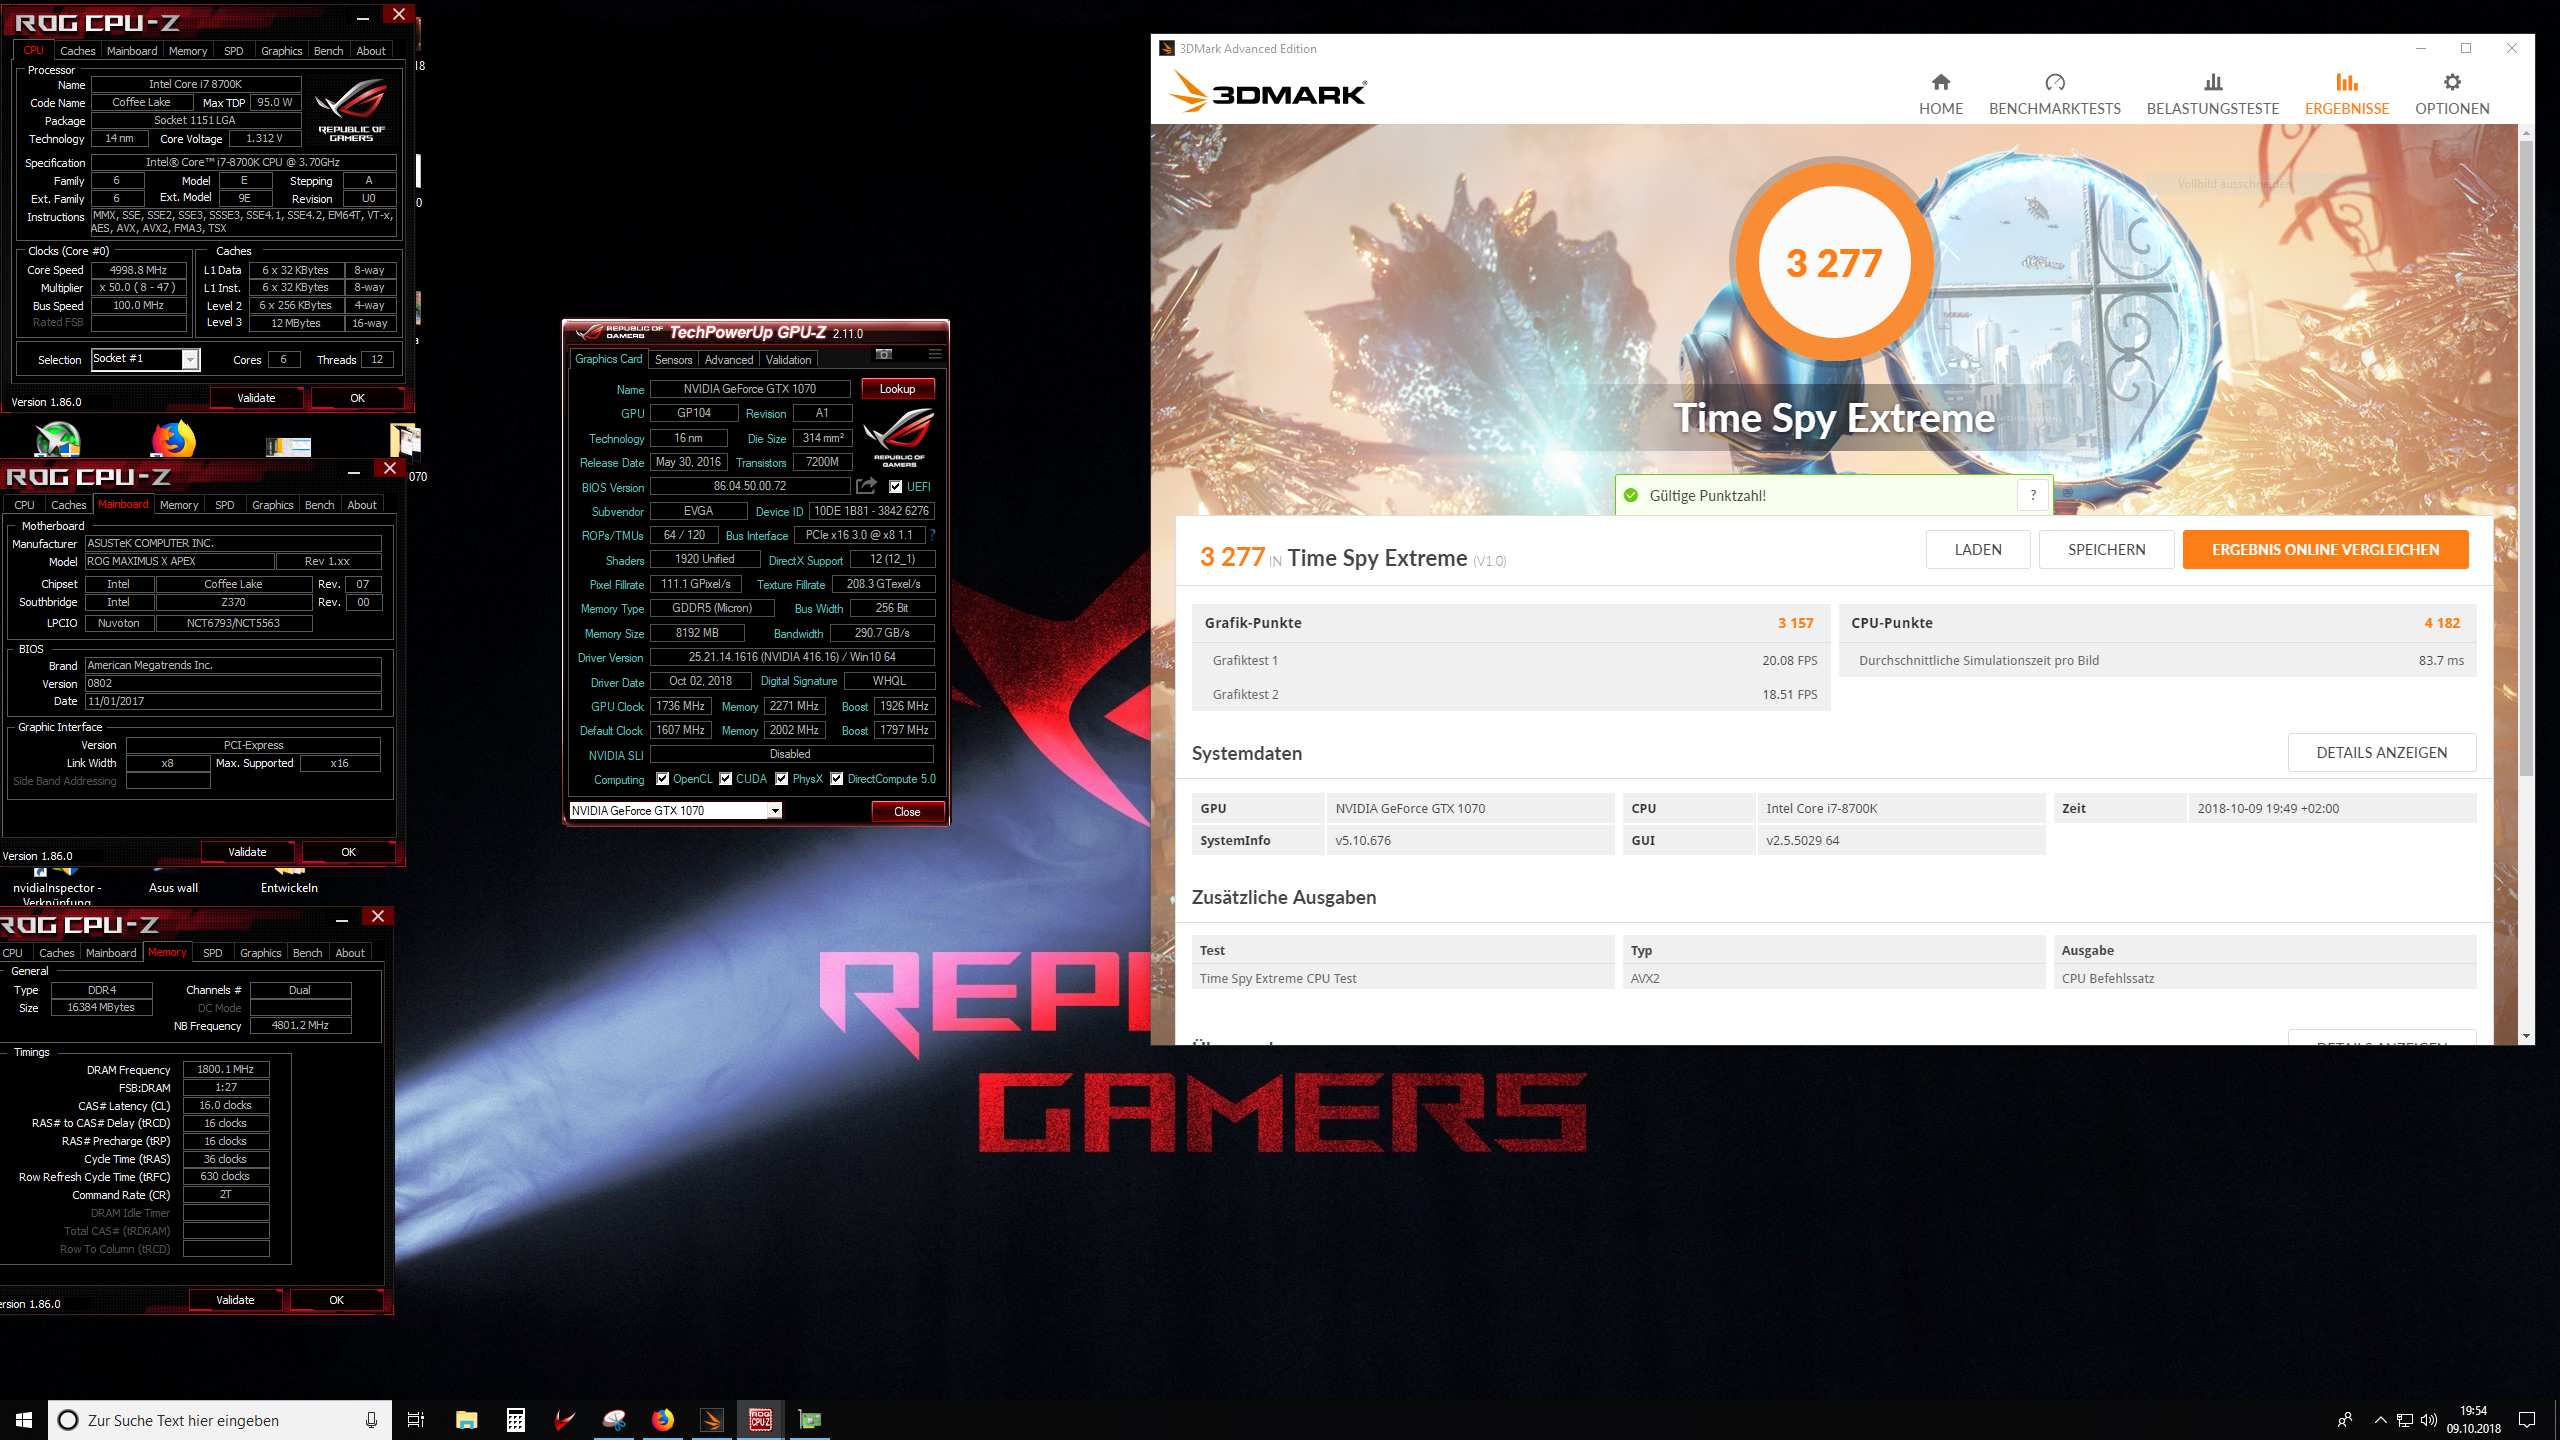
Task: Click the BIOS export share icon in GPU-Z
Action: (866, 486)
